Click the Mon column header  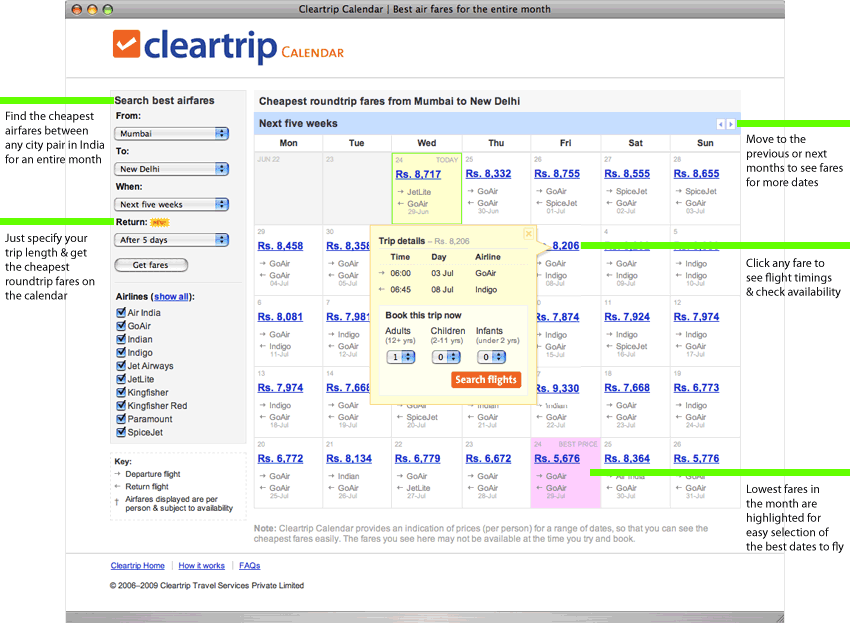tap(288, 143)
